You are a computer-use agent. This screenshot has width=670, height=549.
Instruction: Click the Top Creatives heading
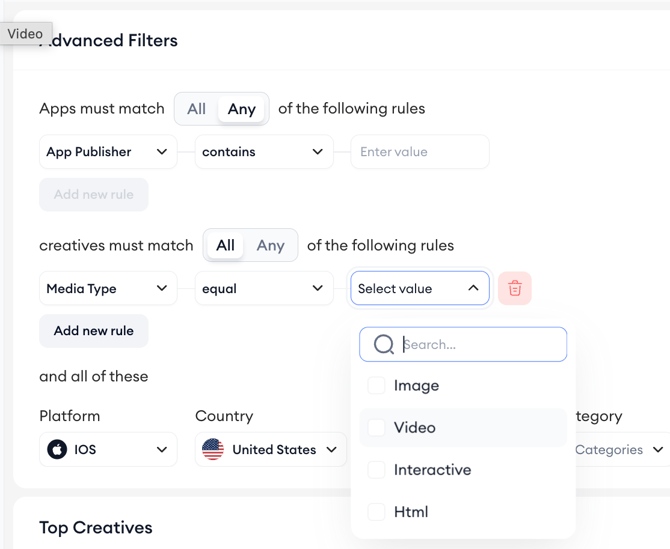[96, 528]
